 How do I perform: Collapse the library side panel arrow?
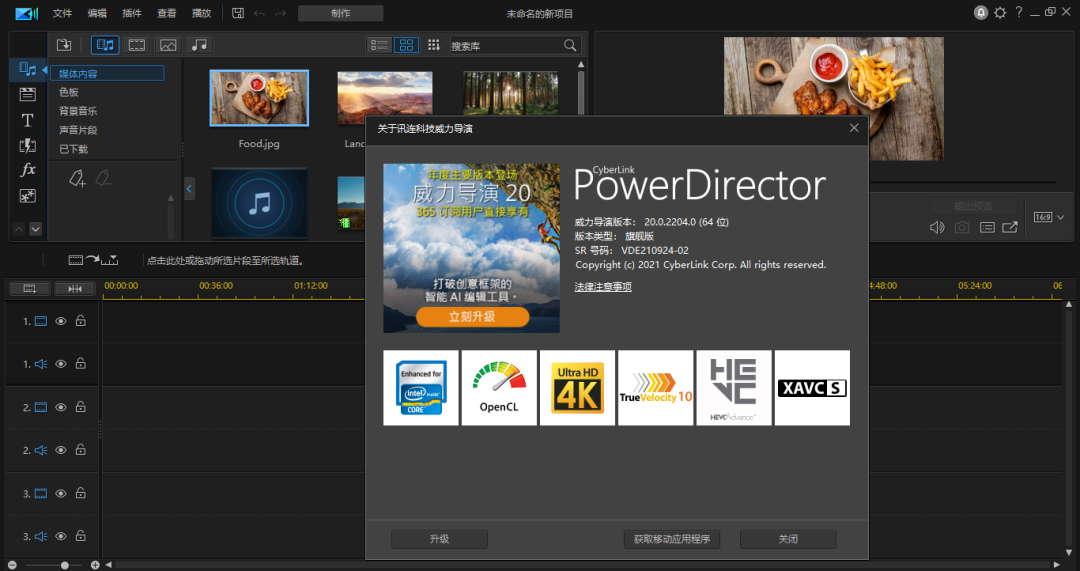pos(189,188)
